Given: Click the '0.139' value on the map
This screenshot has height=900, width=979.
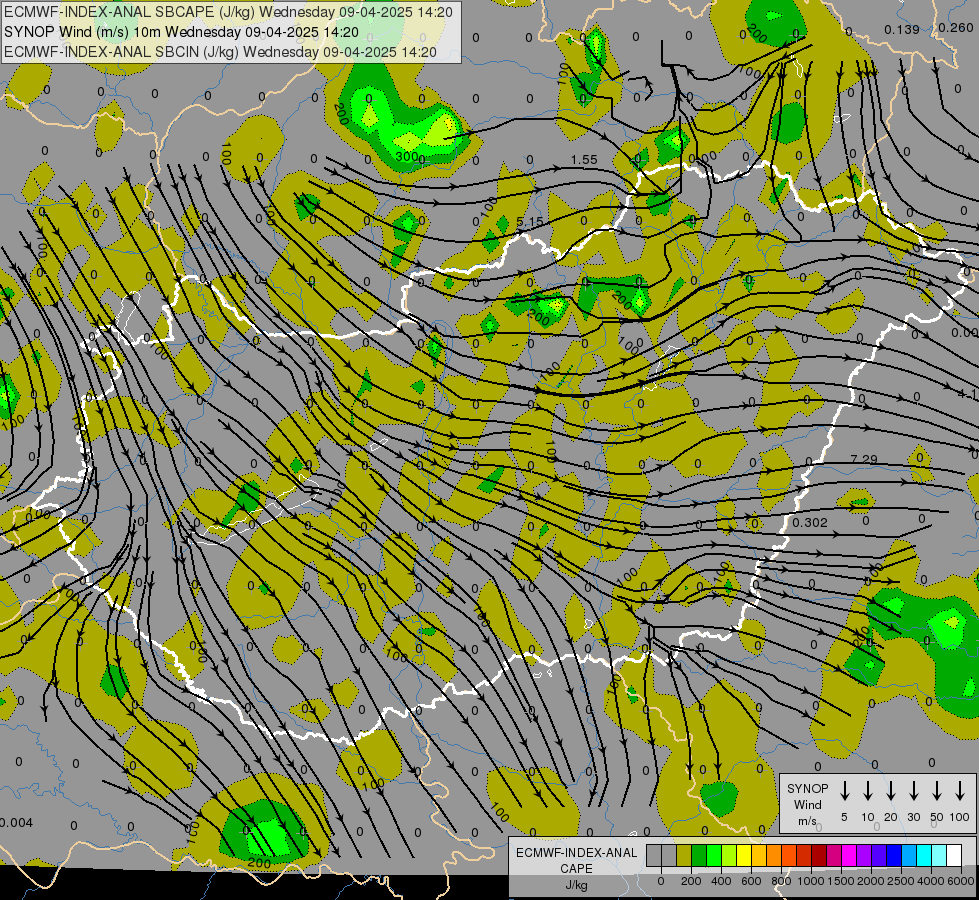Looking at the screenshot, I should tap(902, 29).
